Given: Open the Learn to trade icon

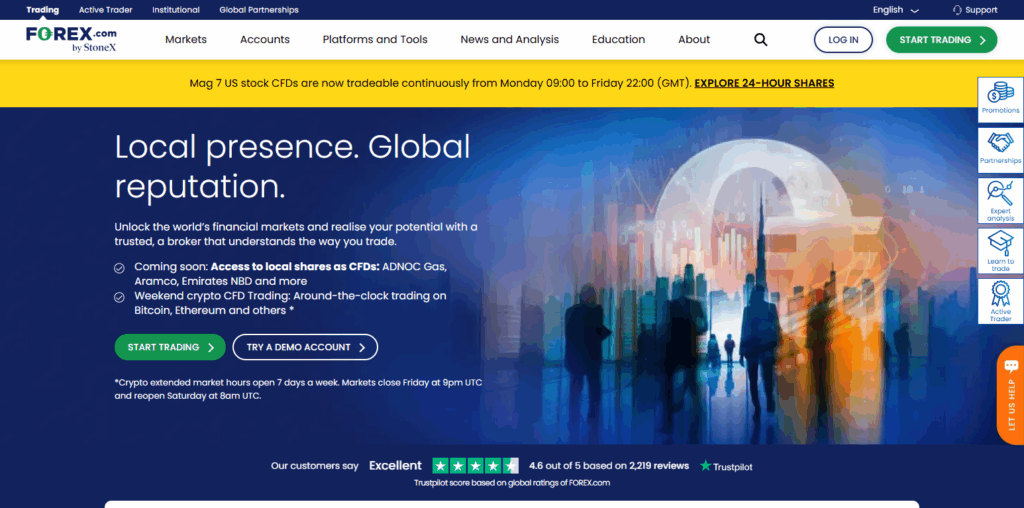Looking at the screenshot, I should [1000, 251].
